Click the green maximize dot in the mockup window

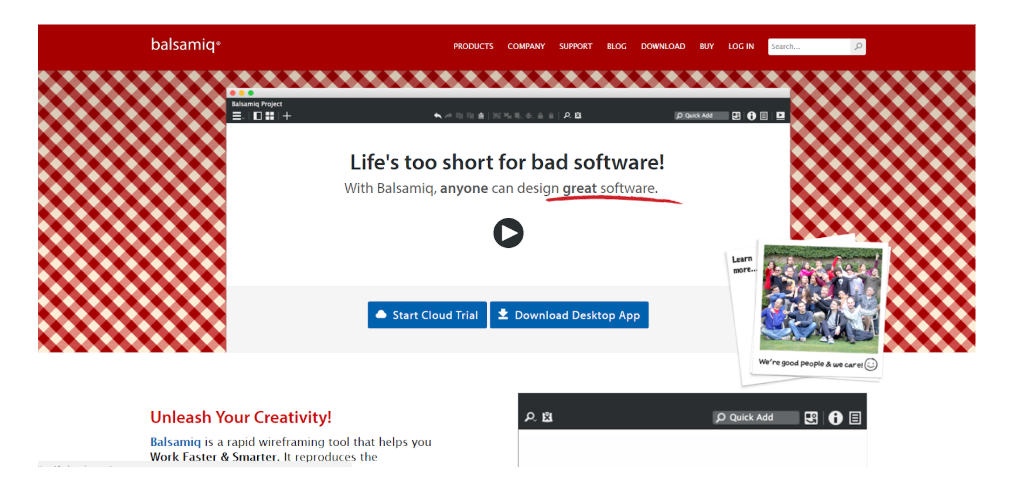click(x=251, y=93)
